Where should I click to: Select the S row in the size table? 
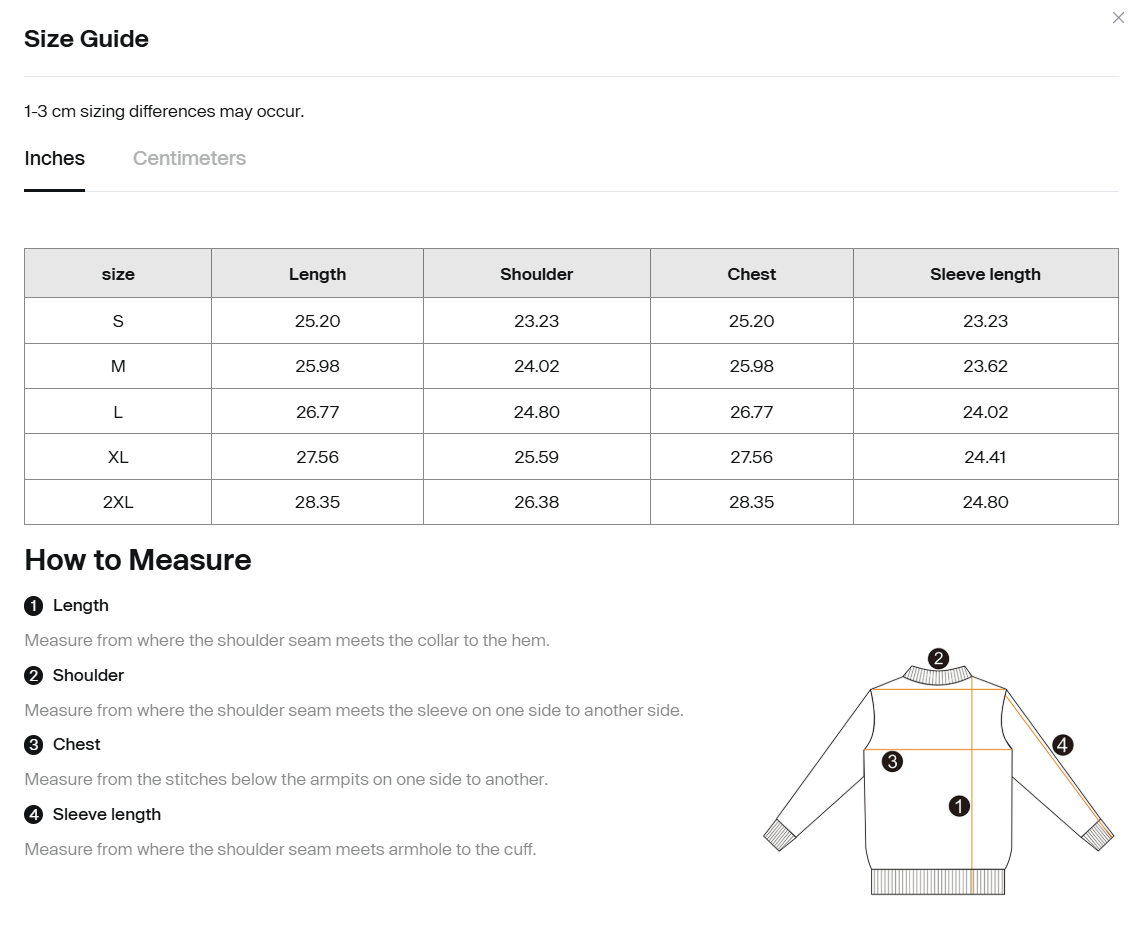coord(117,321)
